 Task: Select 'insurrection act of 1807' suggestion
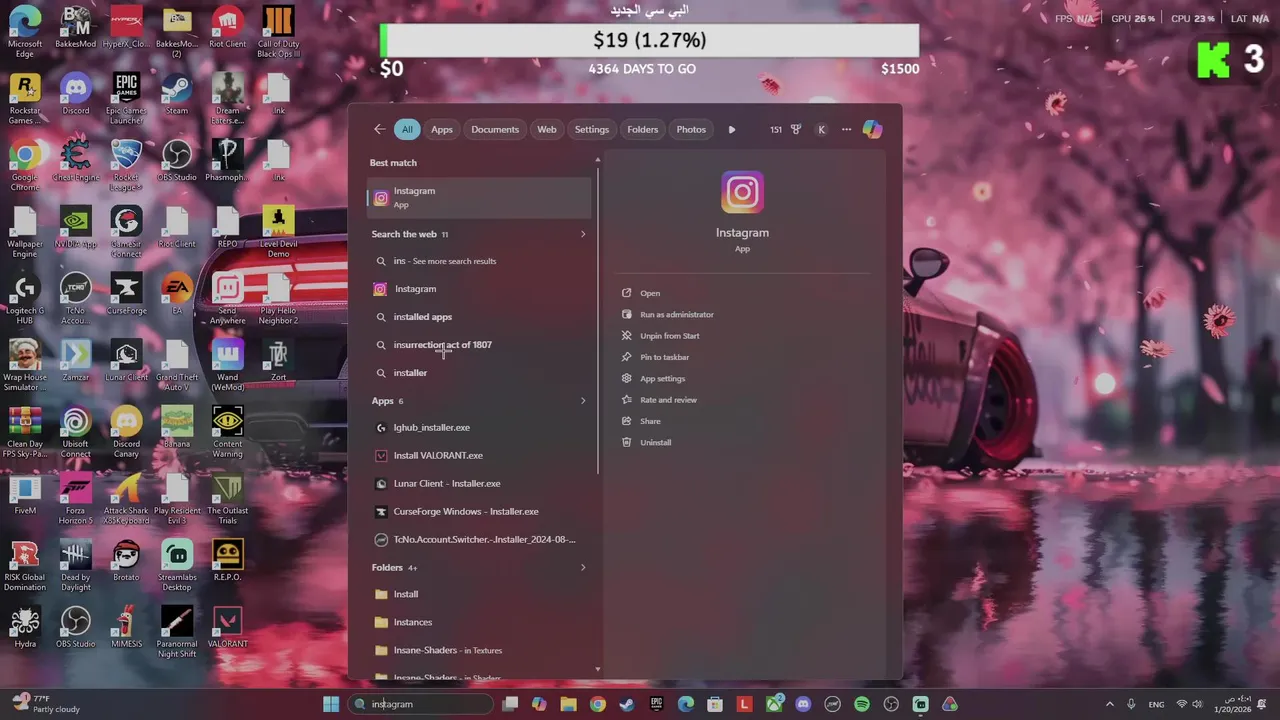(479, 345)
